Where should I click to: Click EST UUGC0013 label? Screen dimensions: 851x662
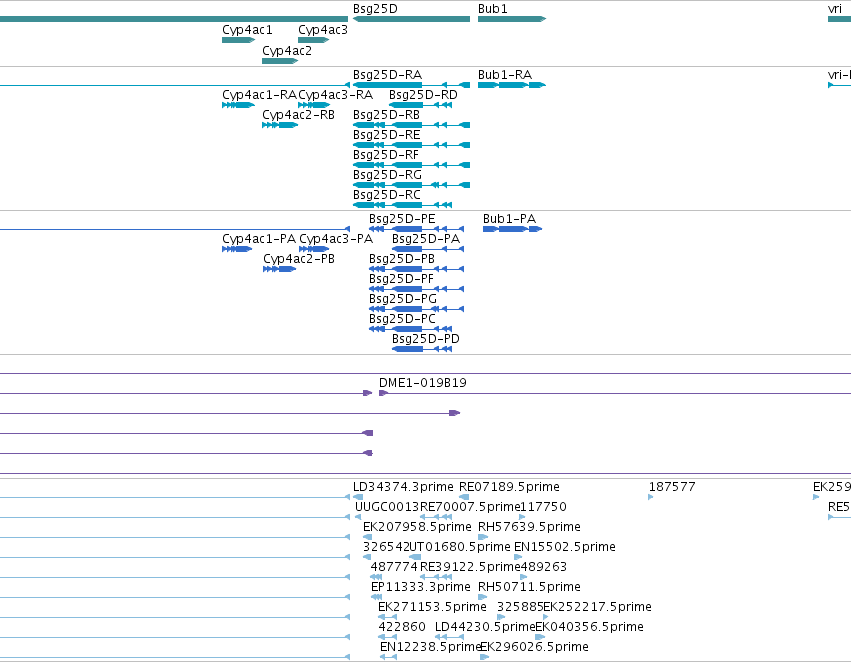tap(387, 507)
